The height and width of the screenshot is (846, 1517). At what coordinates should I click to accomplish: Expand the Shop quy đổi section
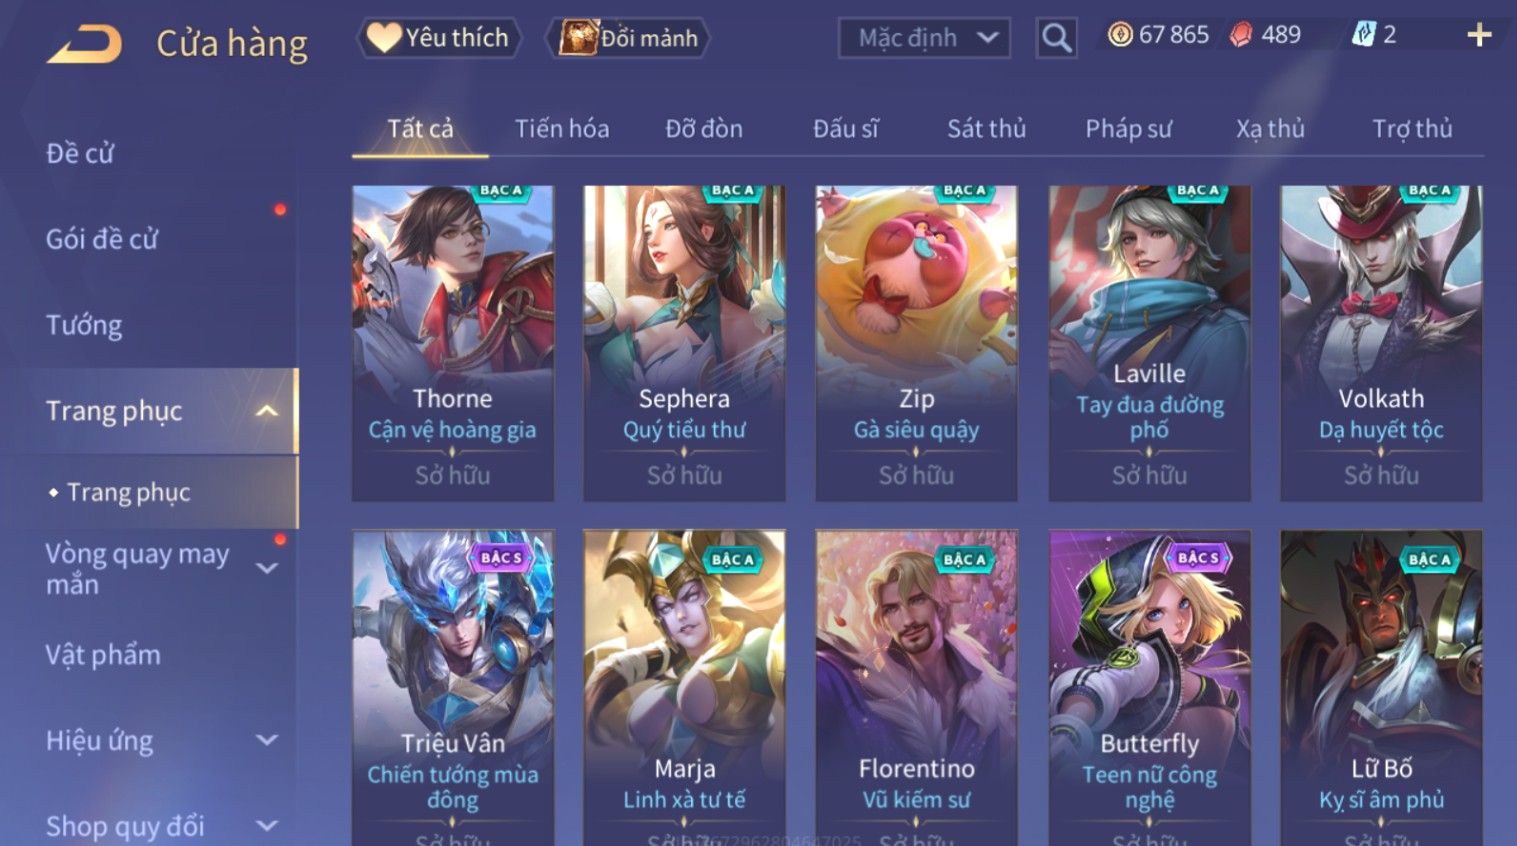pyautogui.click(x=267, y=825)
